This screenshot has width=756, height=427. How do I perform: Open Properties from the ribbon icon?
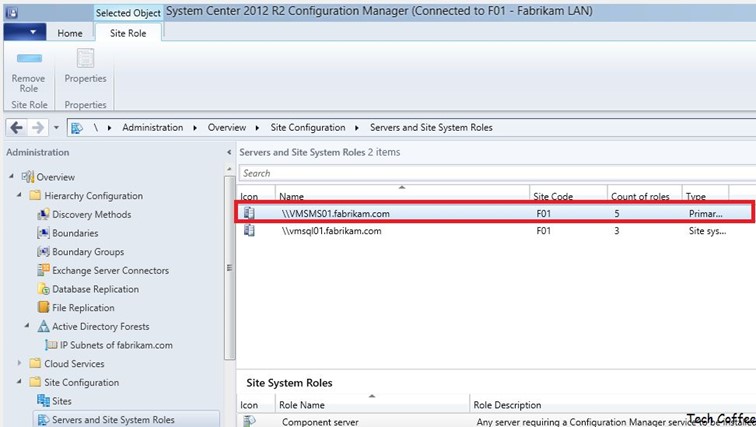pos(85,58)
